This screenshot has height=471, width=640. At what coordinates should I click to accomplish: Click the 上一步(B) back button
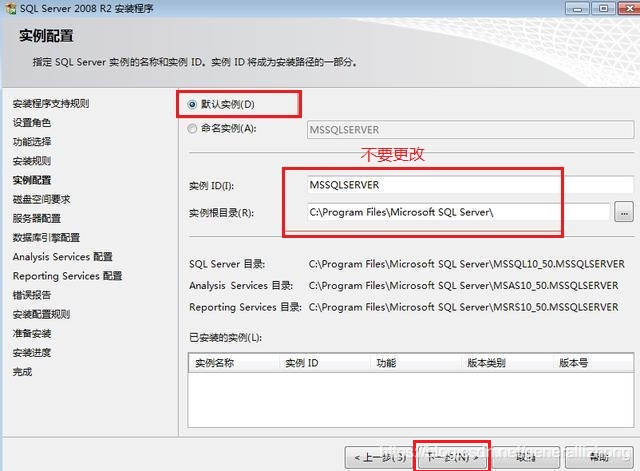click(379, 457)
